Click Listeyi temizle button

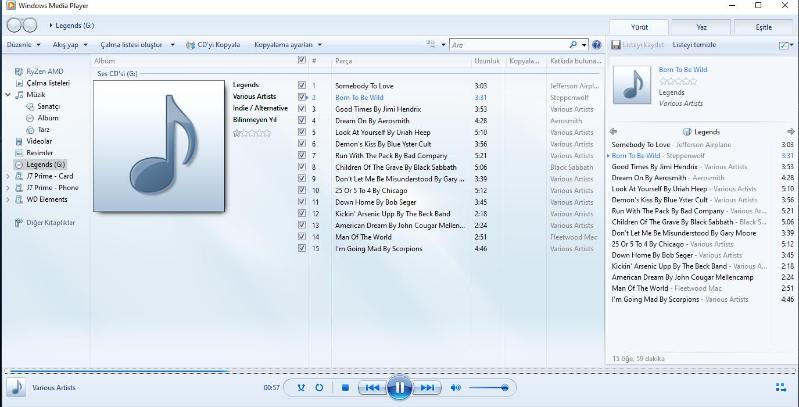pyautogui.click(x=694, y=45)
